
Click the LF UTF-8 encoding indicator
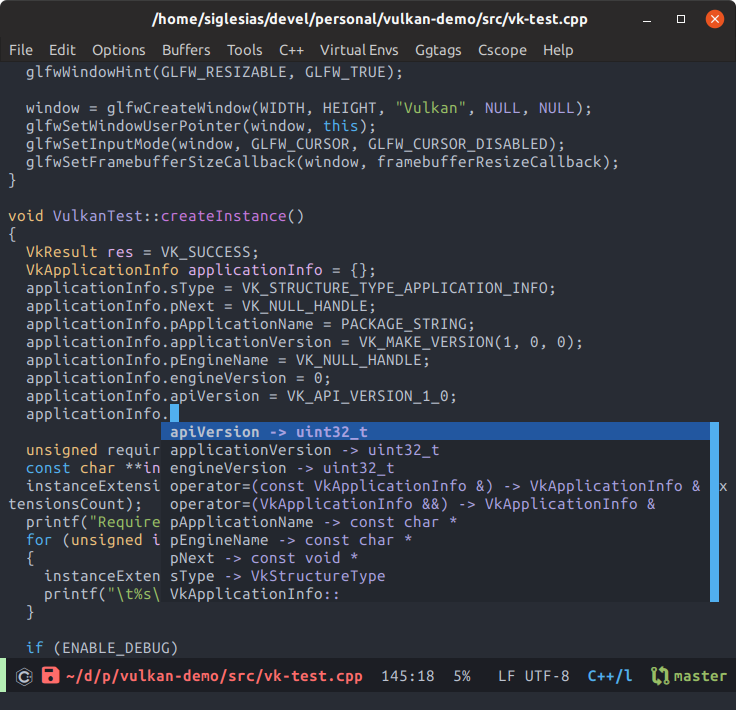pos(534,676)
